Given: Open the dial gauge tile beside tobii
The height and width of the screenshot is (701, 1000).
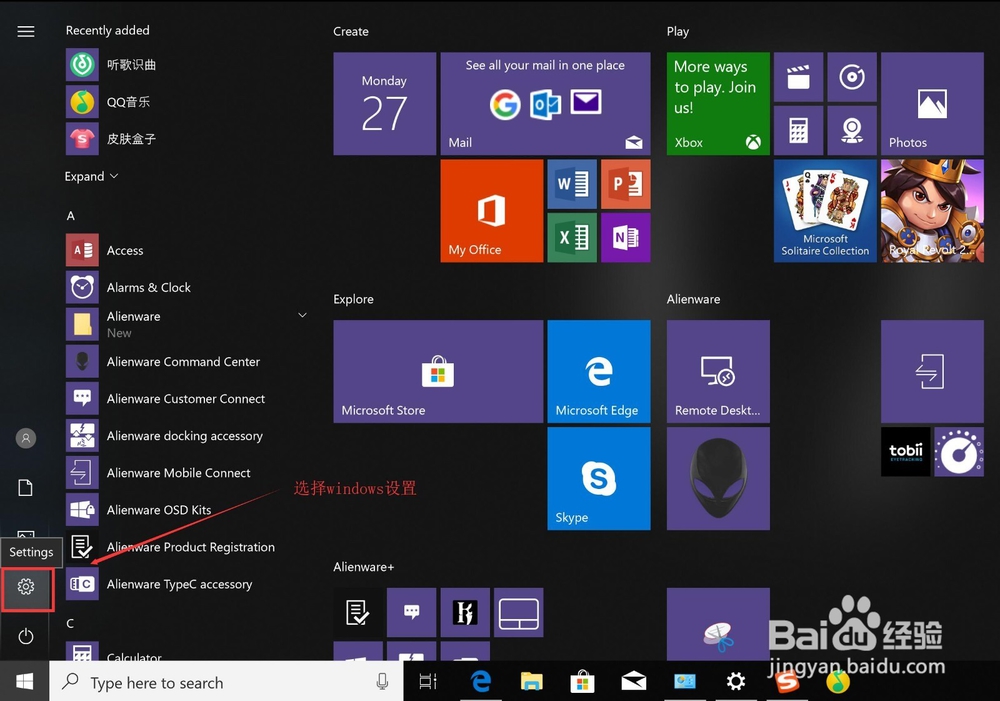Looking at the screenshot, I should click(959, 452).
